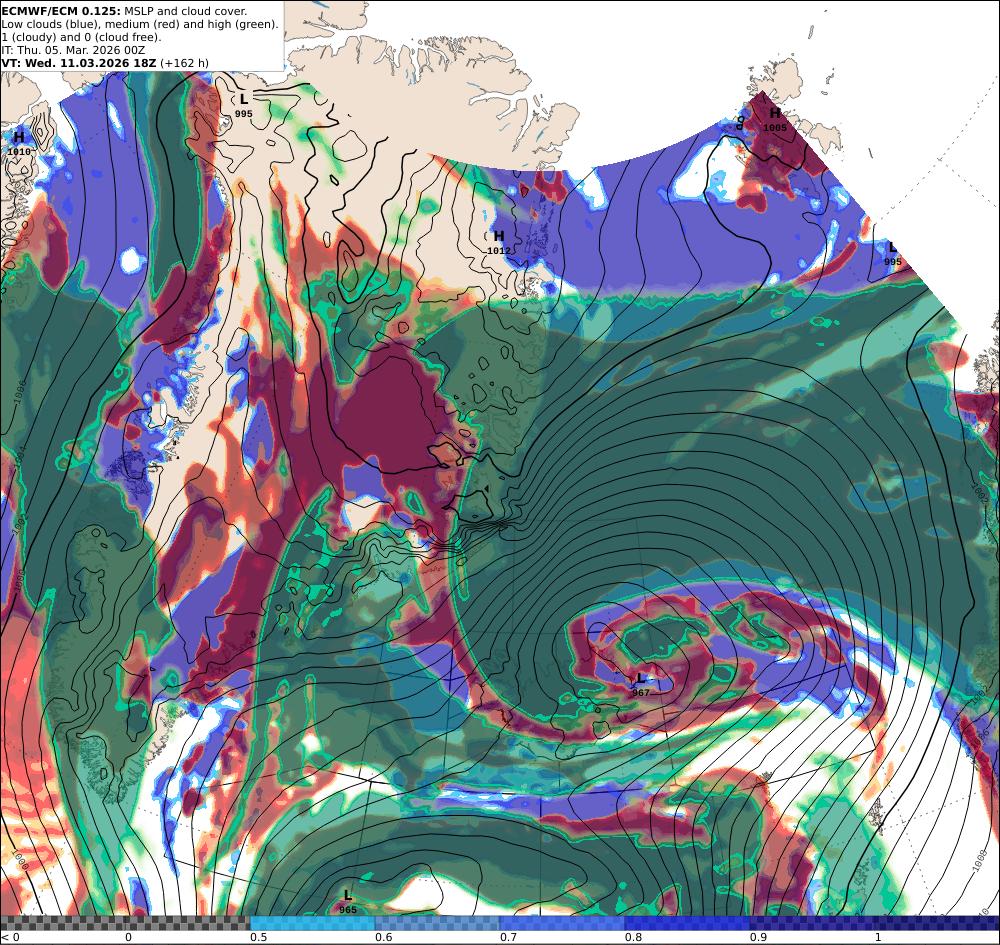Click the 'ECMWF/ECM 0.125:' title text
Screen dimensions: 1000x945
tap(60, 11)
